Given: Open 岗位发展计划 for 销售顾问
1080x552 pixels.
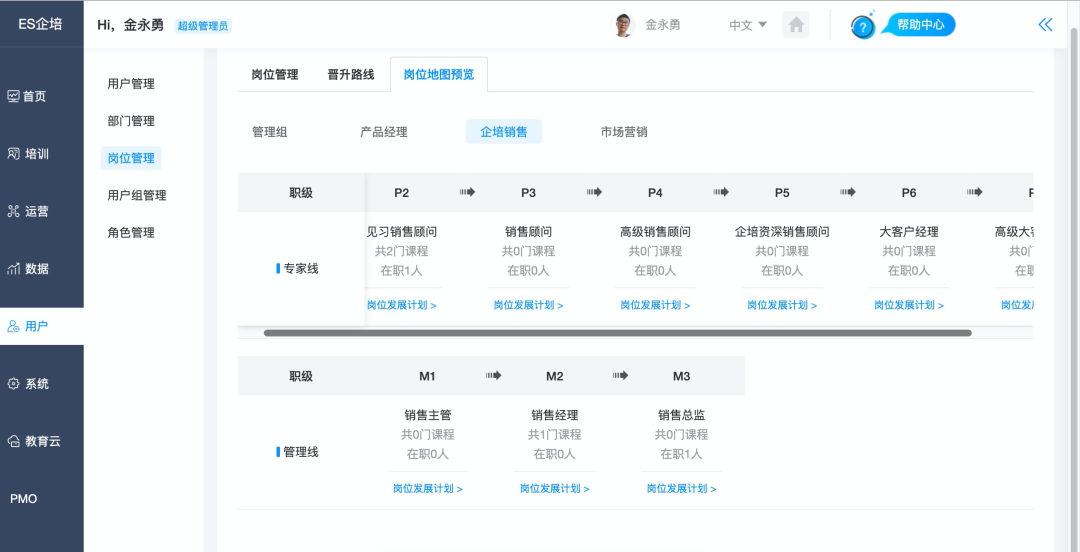Looking at the screenshot, I should (528, 305).
